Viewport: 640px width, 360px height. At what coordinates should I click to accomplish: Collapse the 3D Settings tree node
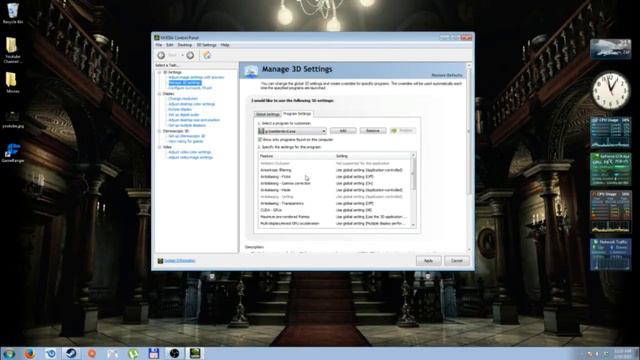[160, 72]
